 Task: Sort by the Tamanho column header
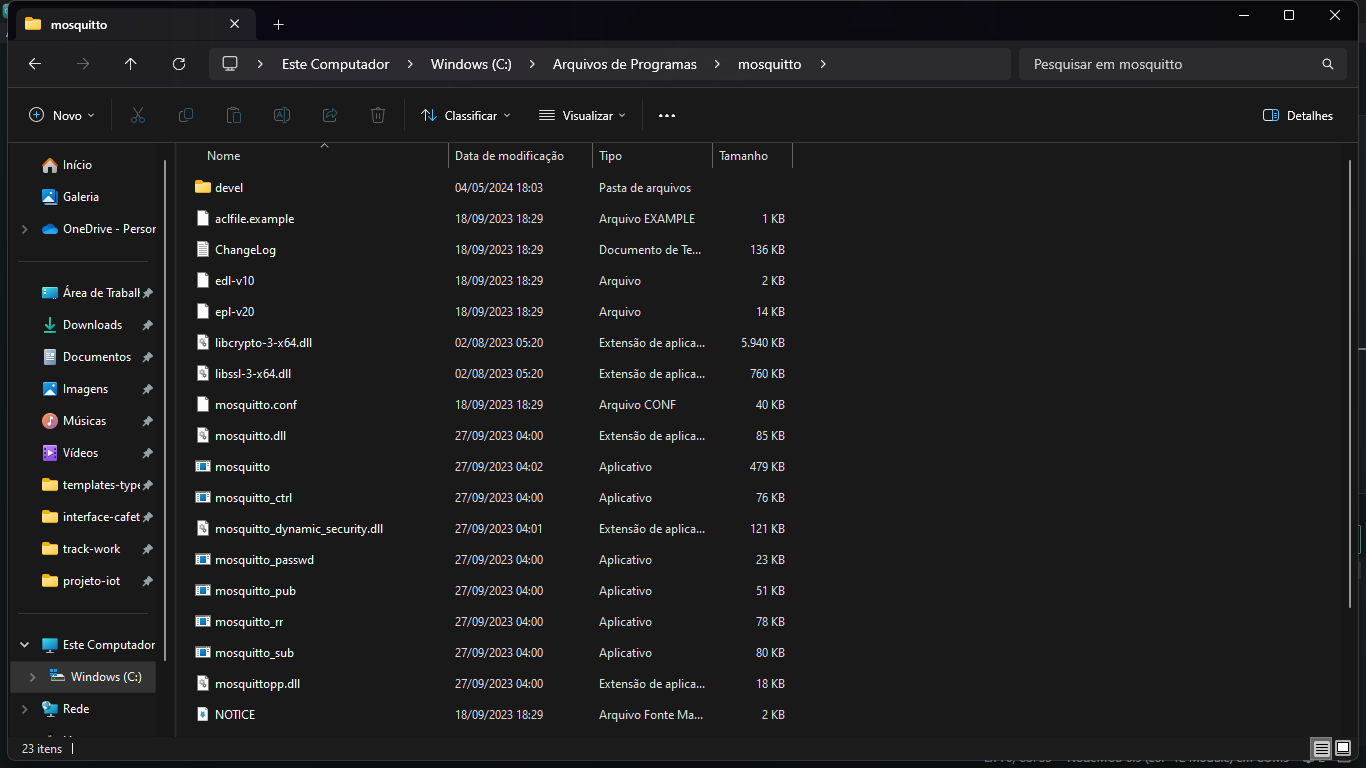[752, 156]
